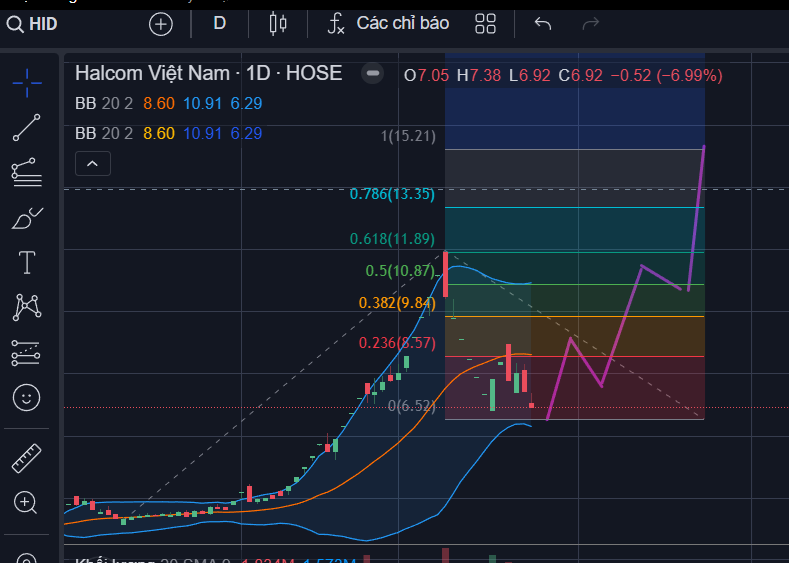Viewport: 789px width, 563px height.
Task: Select the brush drawing tool
Action: pyautogui.click(x=27, y=217)
